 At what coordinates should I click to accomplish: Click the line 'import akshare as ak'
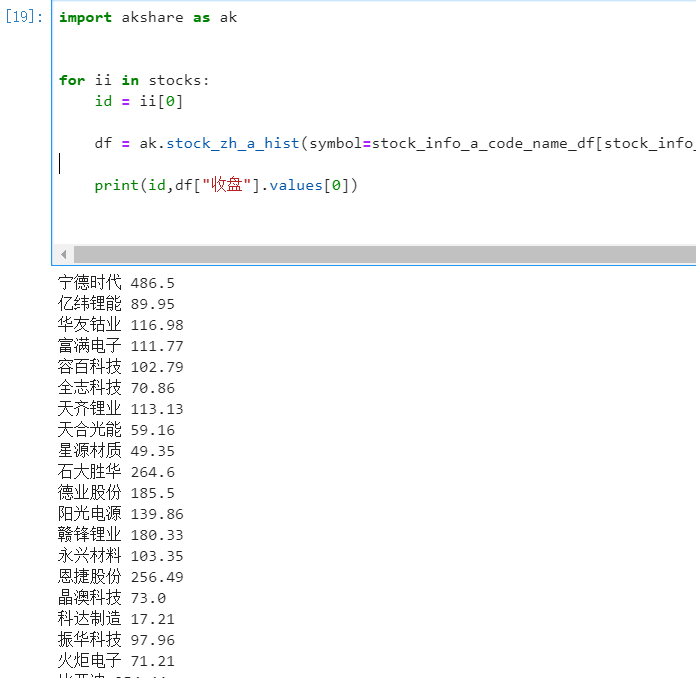coord(148,18)
